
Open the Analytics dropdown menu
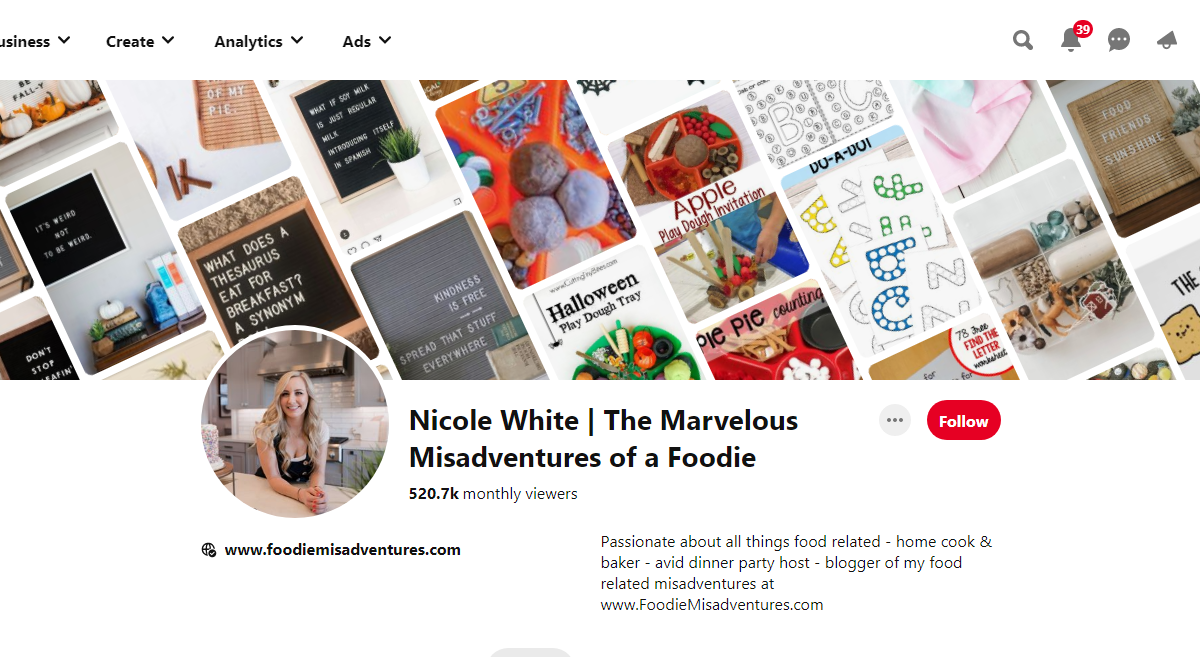point(259,41)
